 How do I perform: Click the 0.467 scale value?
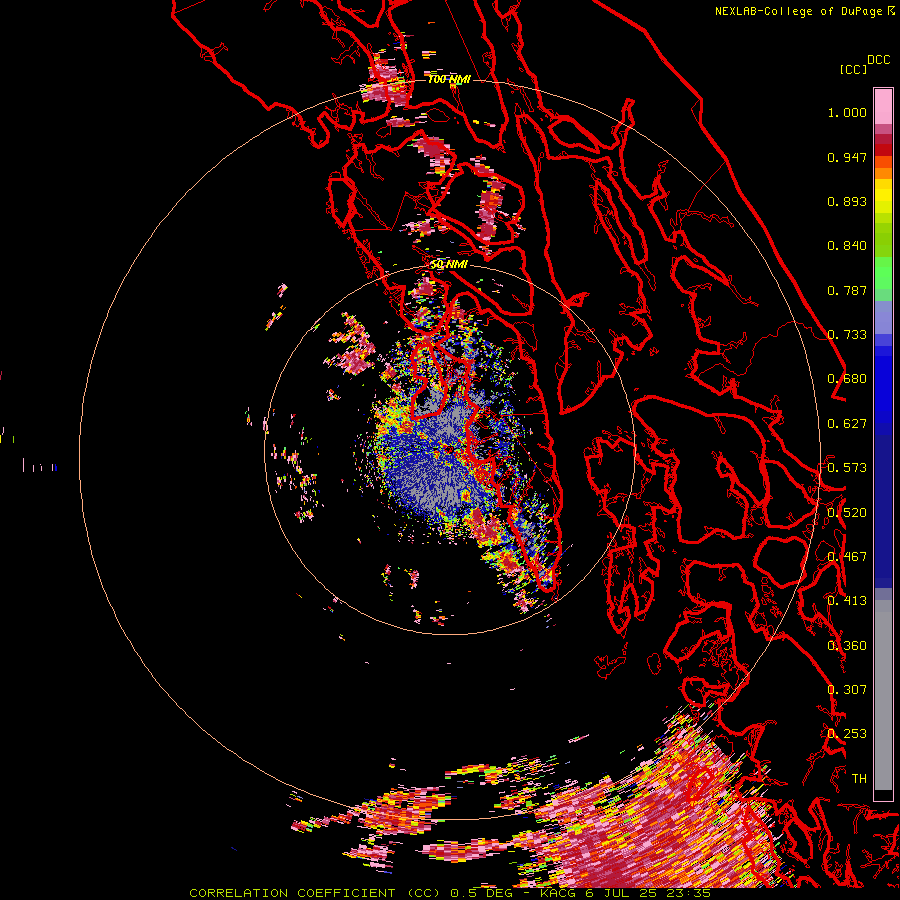847,556
